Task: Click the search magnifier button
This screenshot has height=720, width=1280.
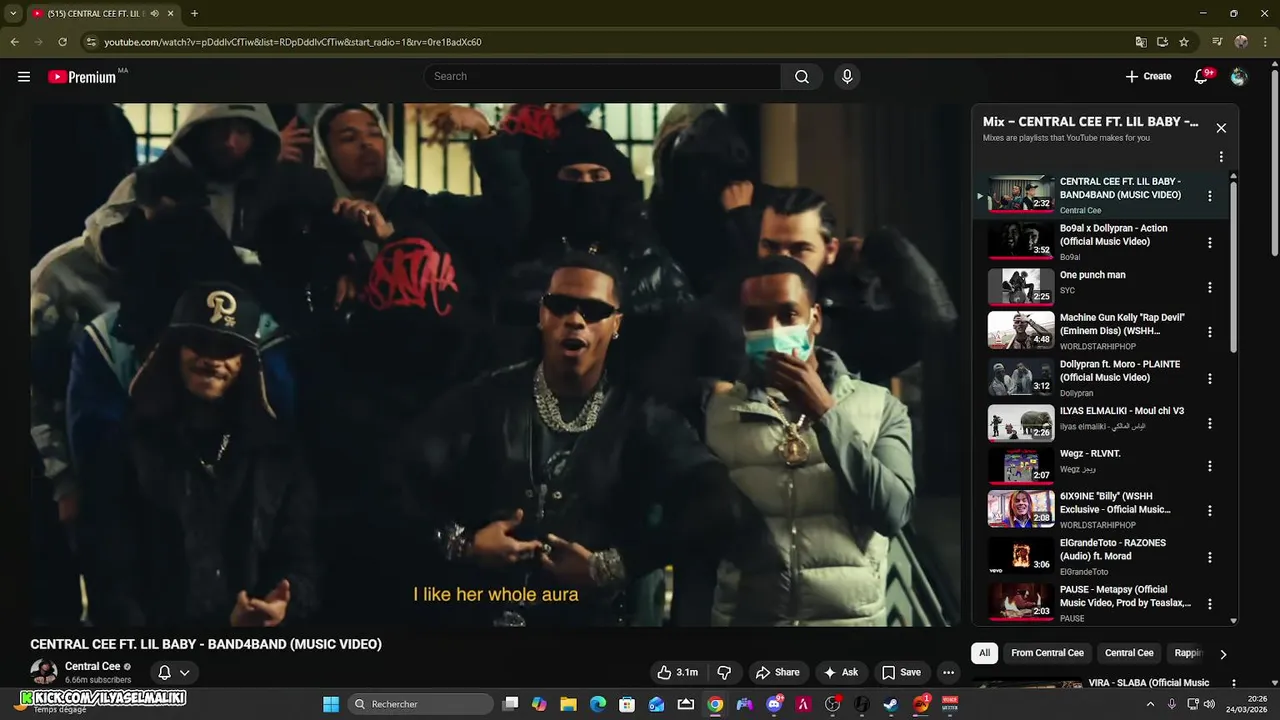Action: 802,77
